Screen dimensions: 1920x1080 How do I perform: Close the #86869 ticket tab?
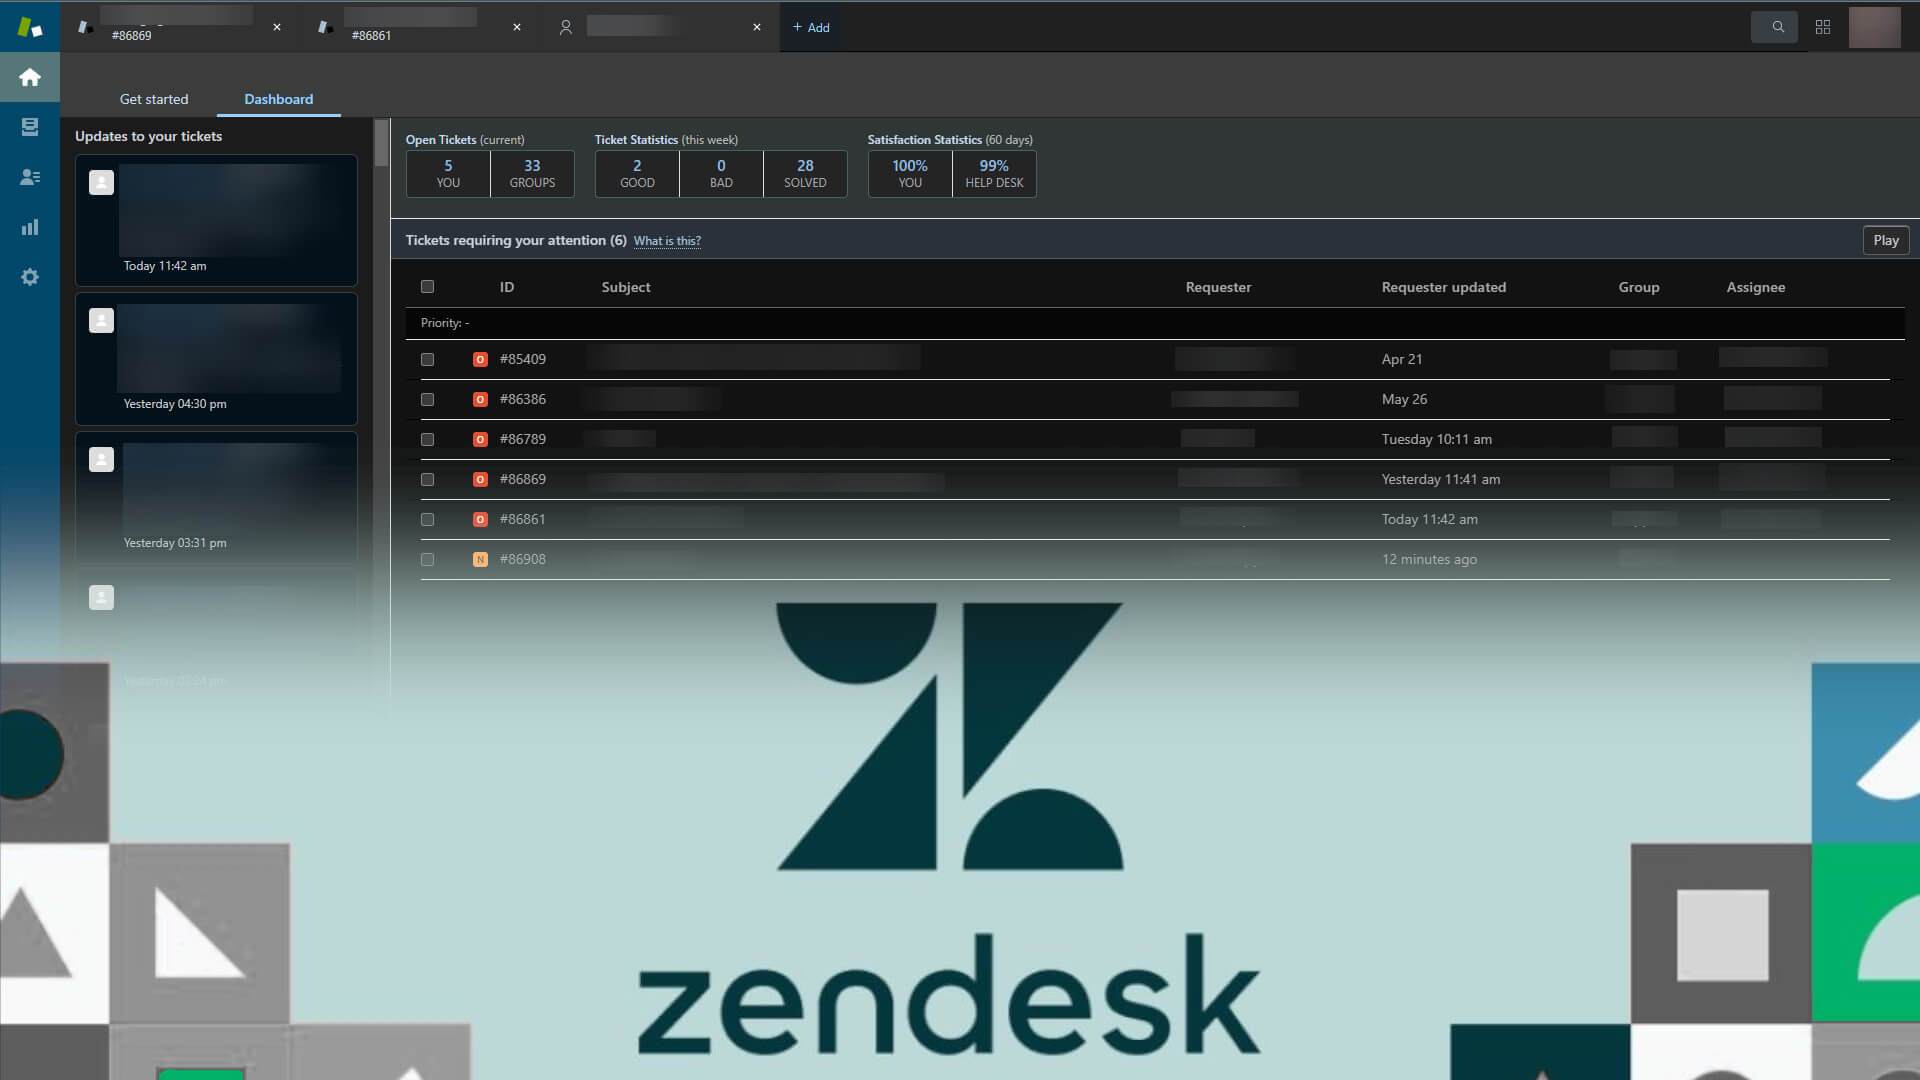click(x=277, y=27)
